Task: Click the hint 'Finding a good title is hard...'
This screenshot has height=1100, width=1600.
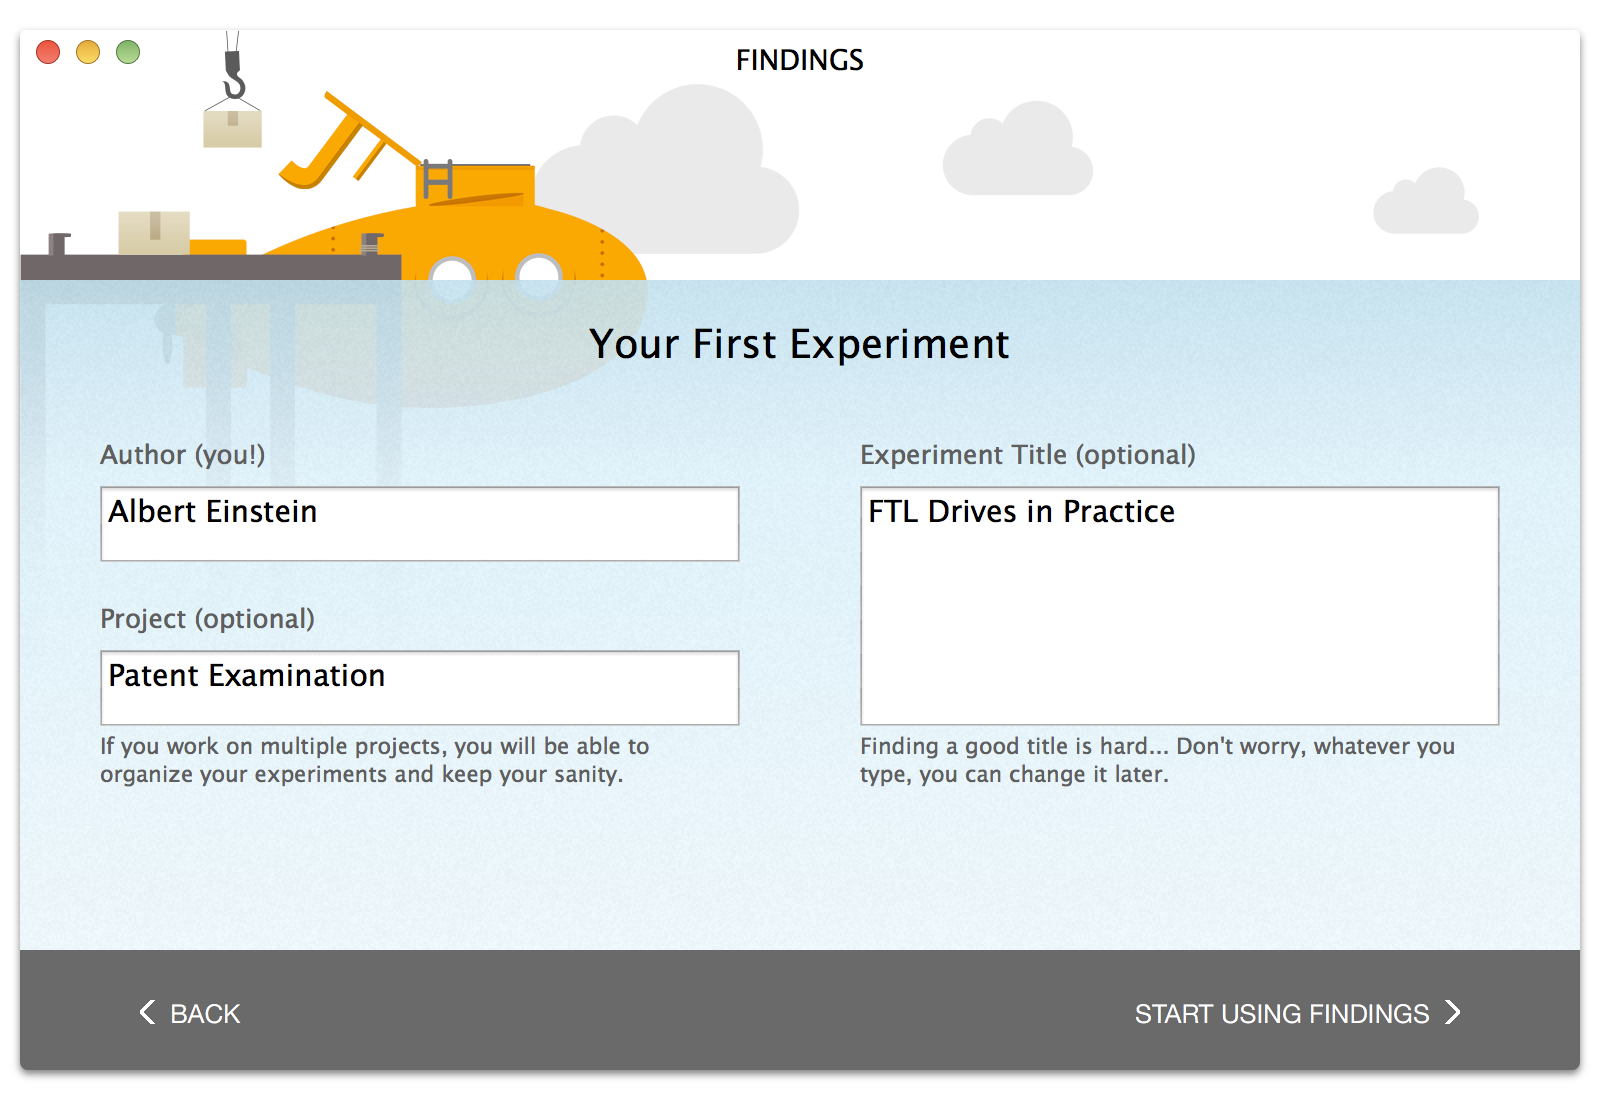Action: point(1157,760)
